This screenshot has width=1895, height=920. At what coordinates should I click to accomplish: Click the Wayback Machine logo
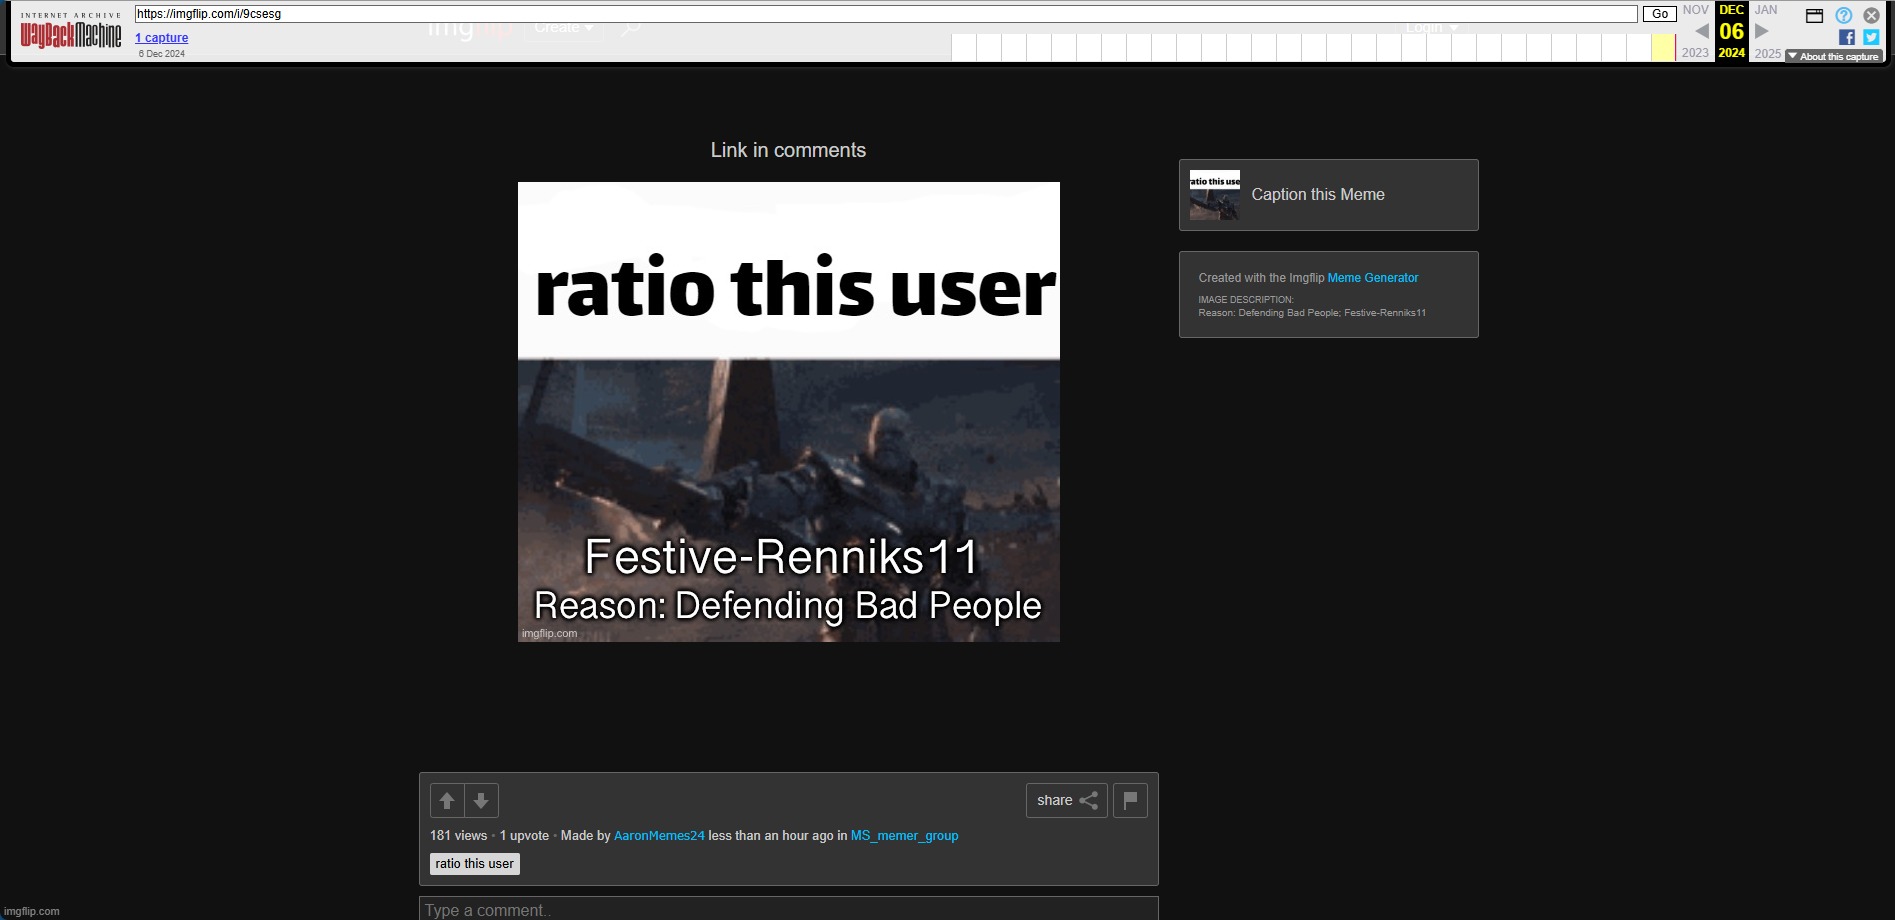71,35
